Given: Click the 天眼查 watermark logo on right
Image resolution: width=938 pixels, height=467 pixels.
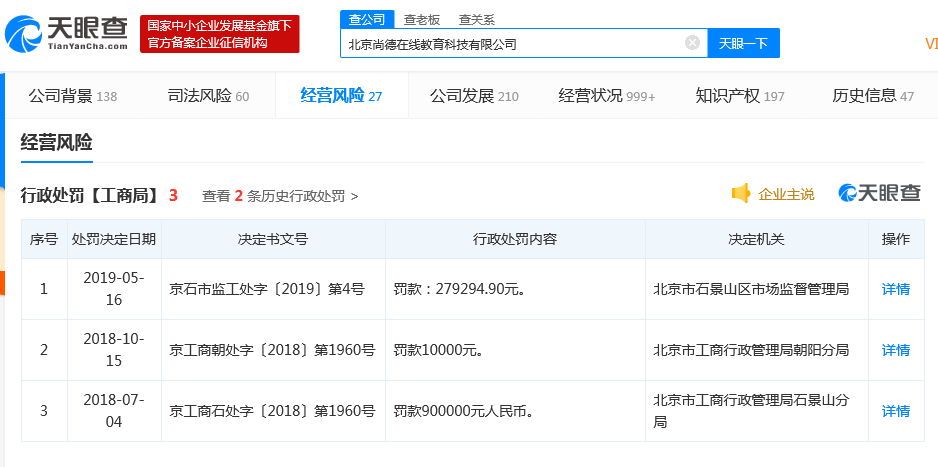Looking at the screenshot, I should [x=879, y=193].
